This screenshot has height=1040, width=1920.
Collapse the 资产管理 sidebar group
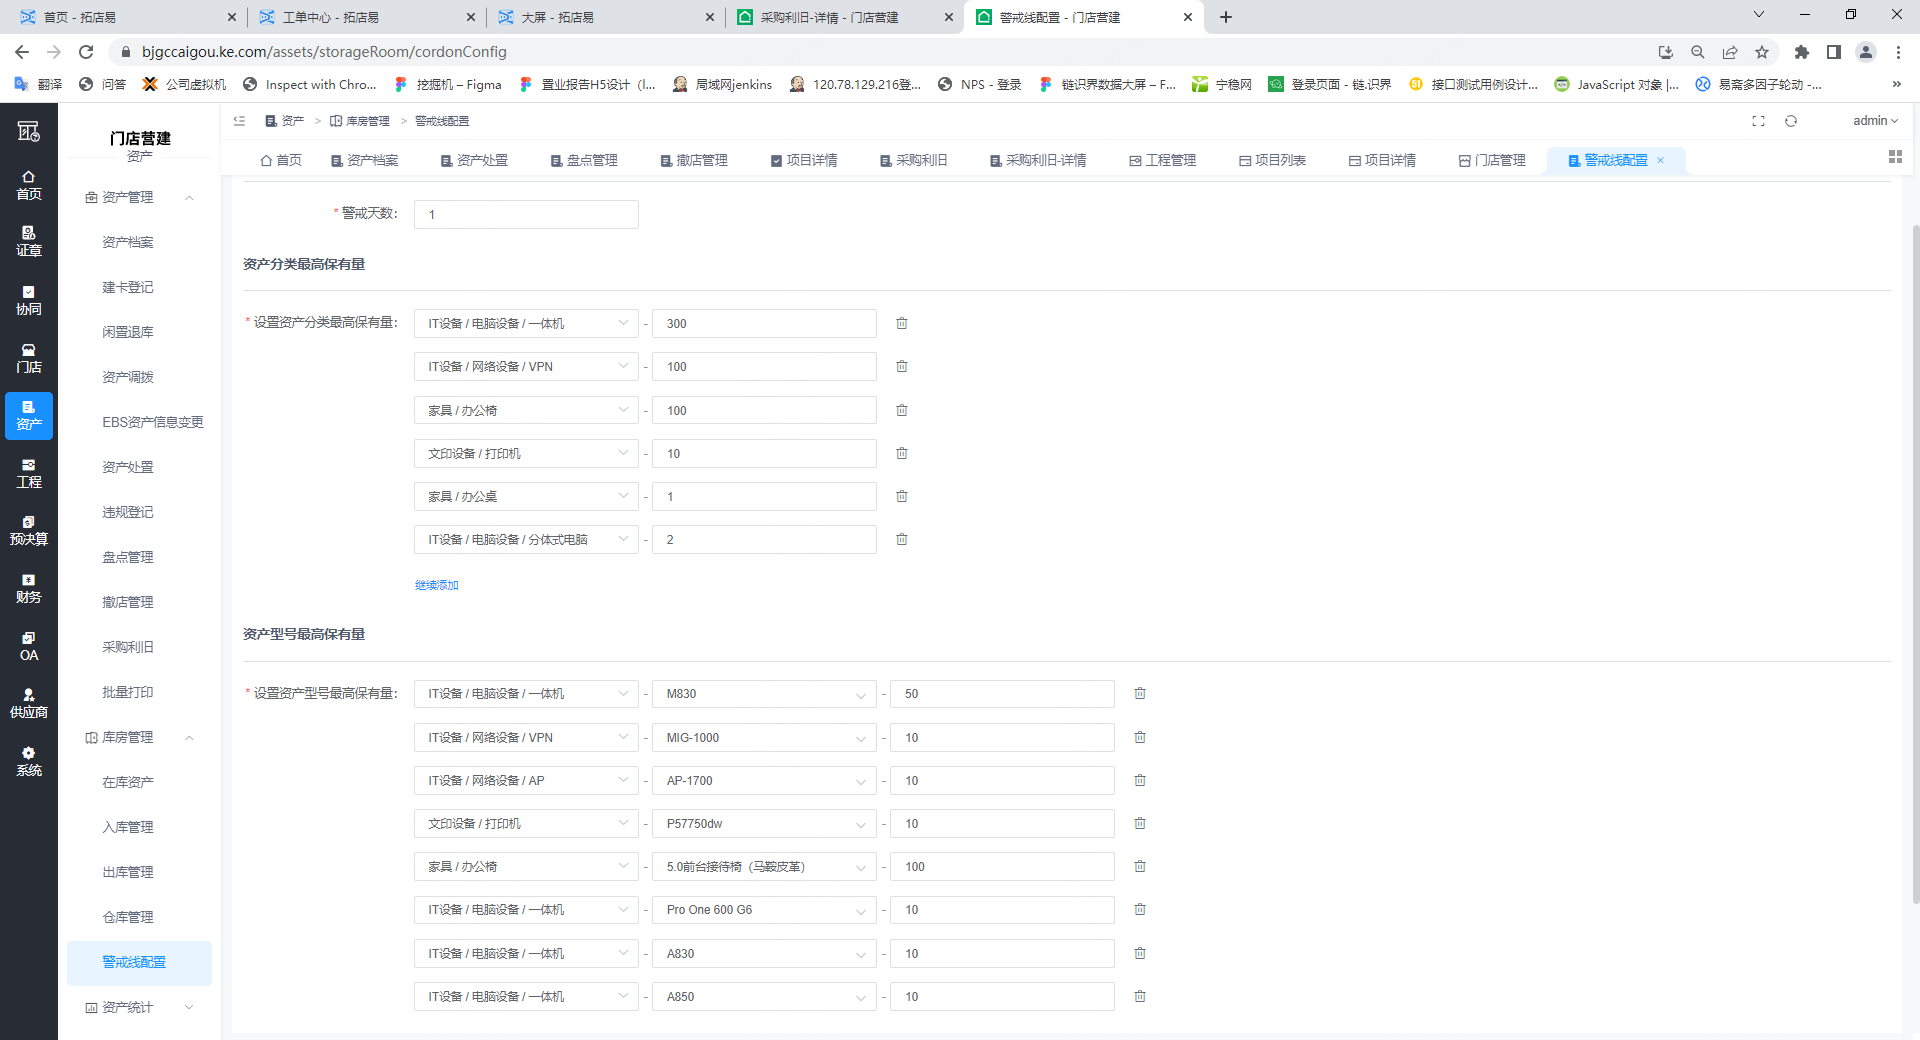189,198
